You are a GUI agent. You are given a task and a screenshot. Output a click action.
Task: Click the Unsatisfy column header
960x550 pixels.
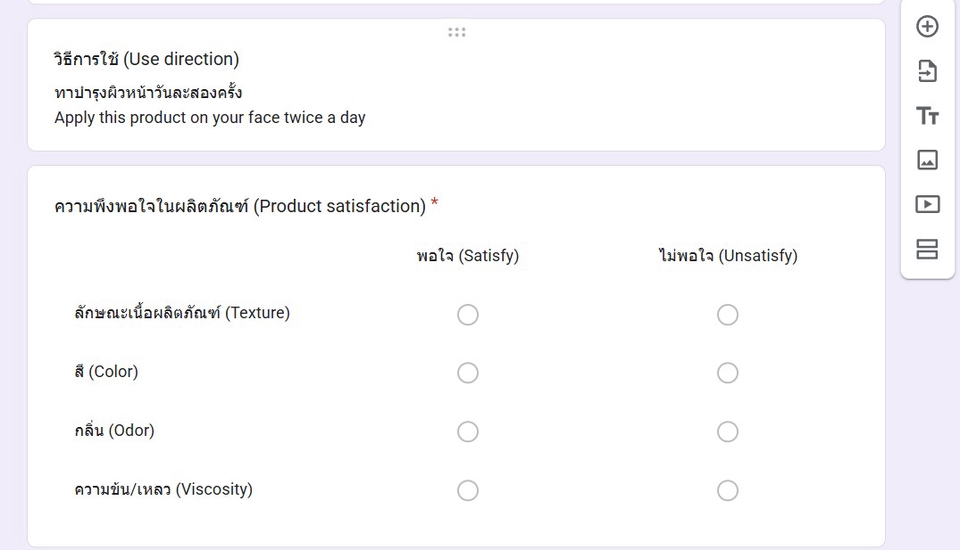tap(728, 256)
